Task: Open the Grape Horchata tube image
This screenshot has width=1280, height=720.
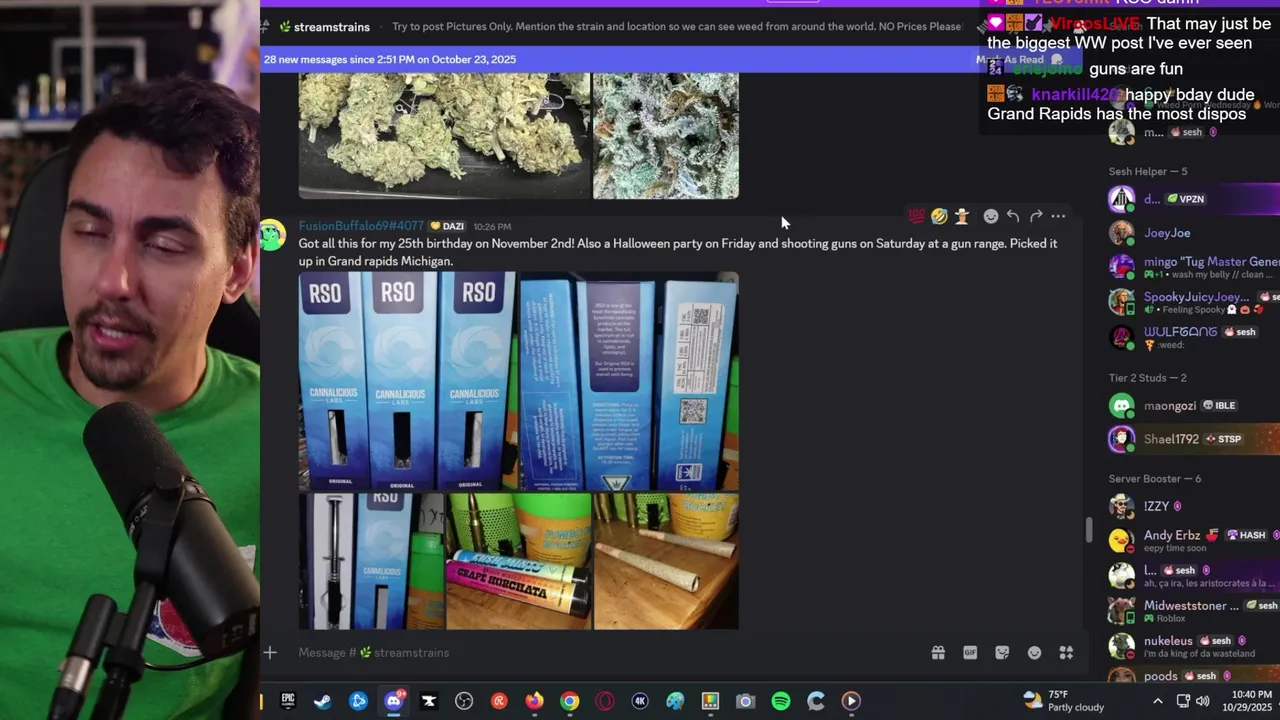Action: (x=519, y=561)
